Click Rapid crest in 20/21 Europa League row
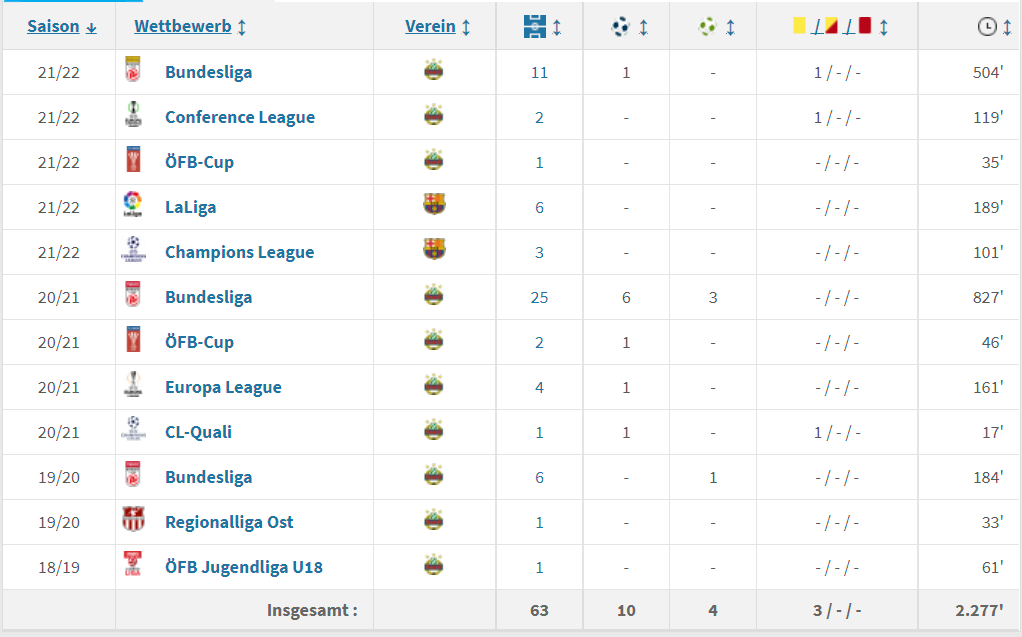 point(434,385)
